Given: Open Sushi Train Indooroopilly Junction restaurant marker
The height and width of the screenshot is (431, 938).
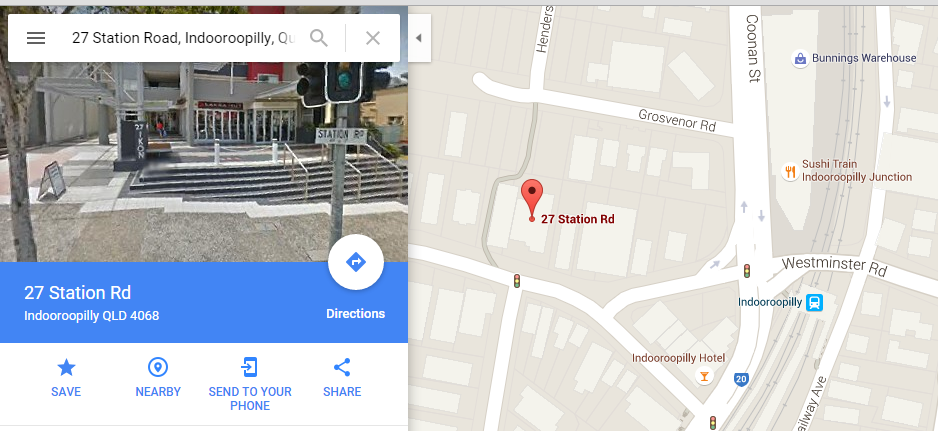Looking at the screenshot, I should coord(790,172).
